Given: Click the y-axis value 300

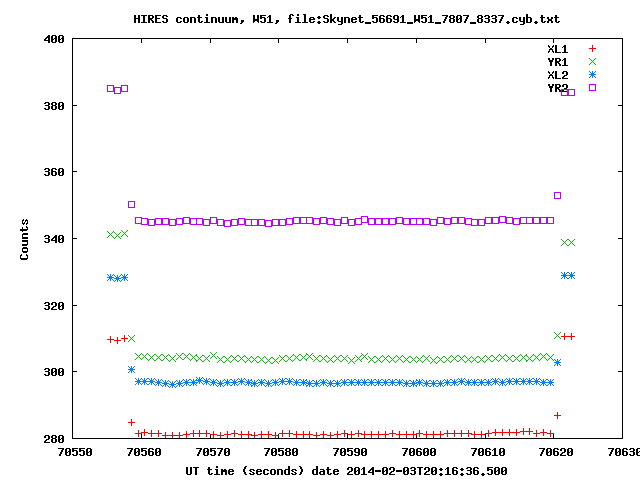Looking at the screenshot, I should 54,372.
